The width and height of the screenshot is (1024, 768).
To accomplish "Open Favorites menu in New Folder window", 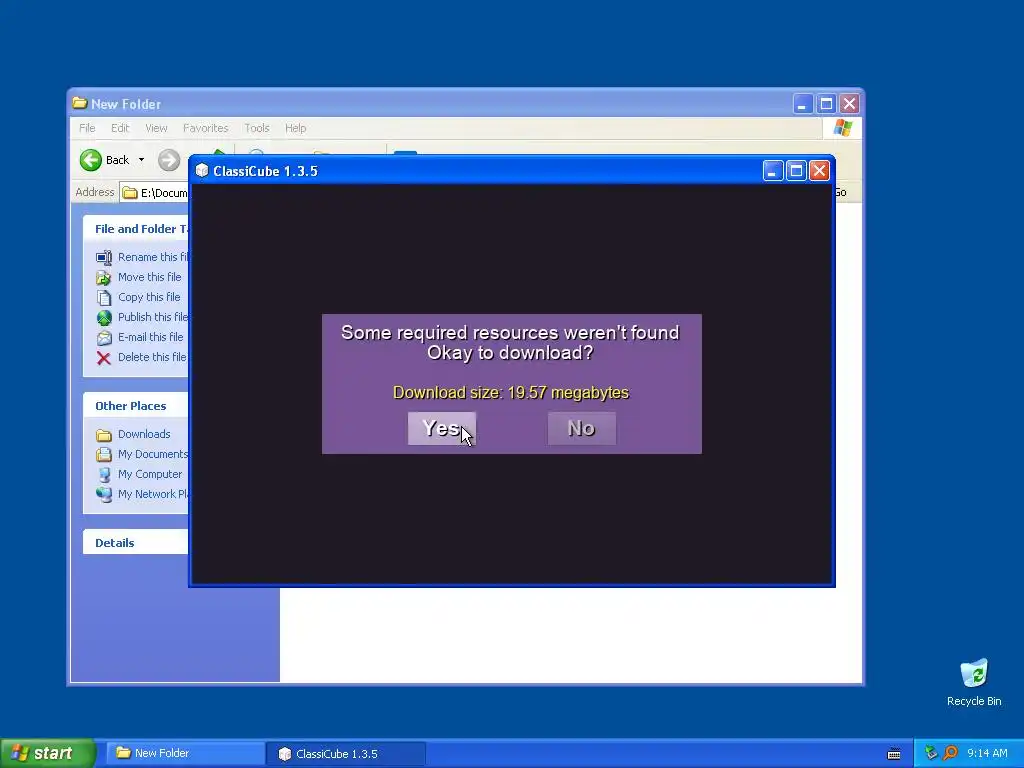I will coord(206,128).
